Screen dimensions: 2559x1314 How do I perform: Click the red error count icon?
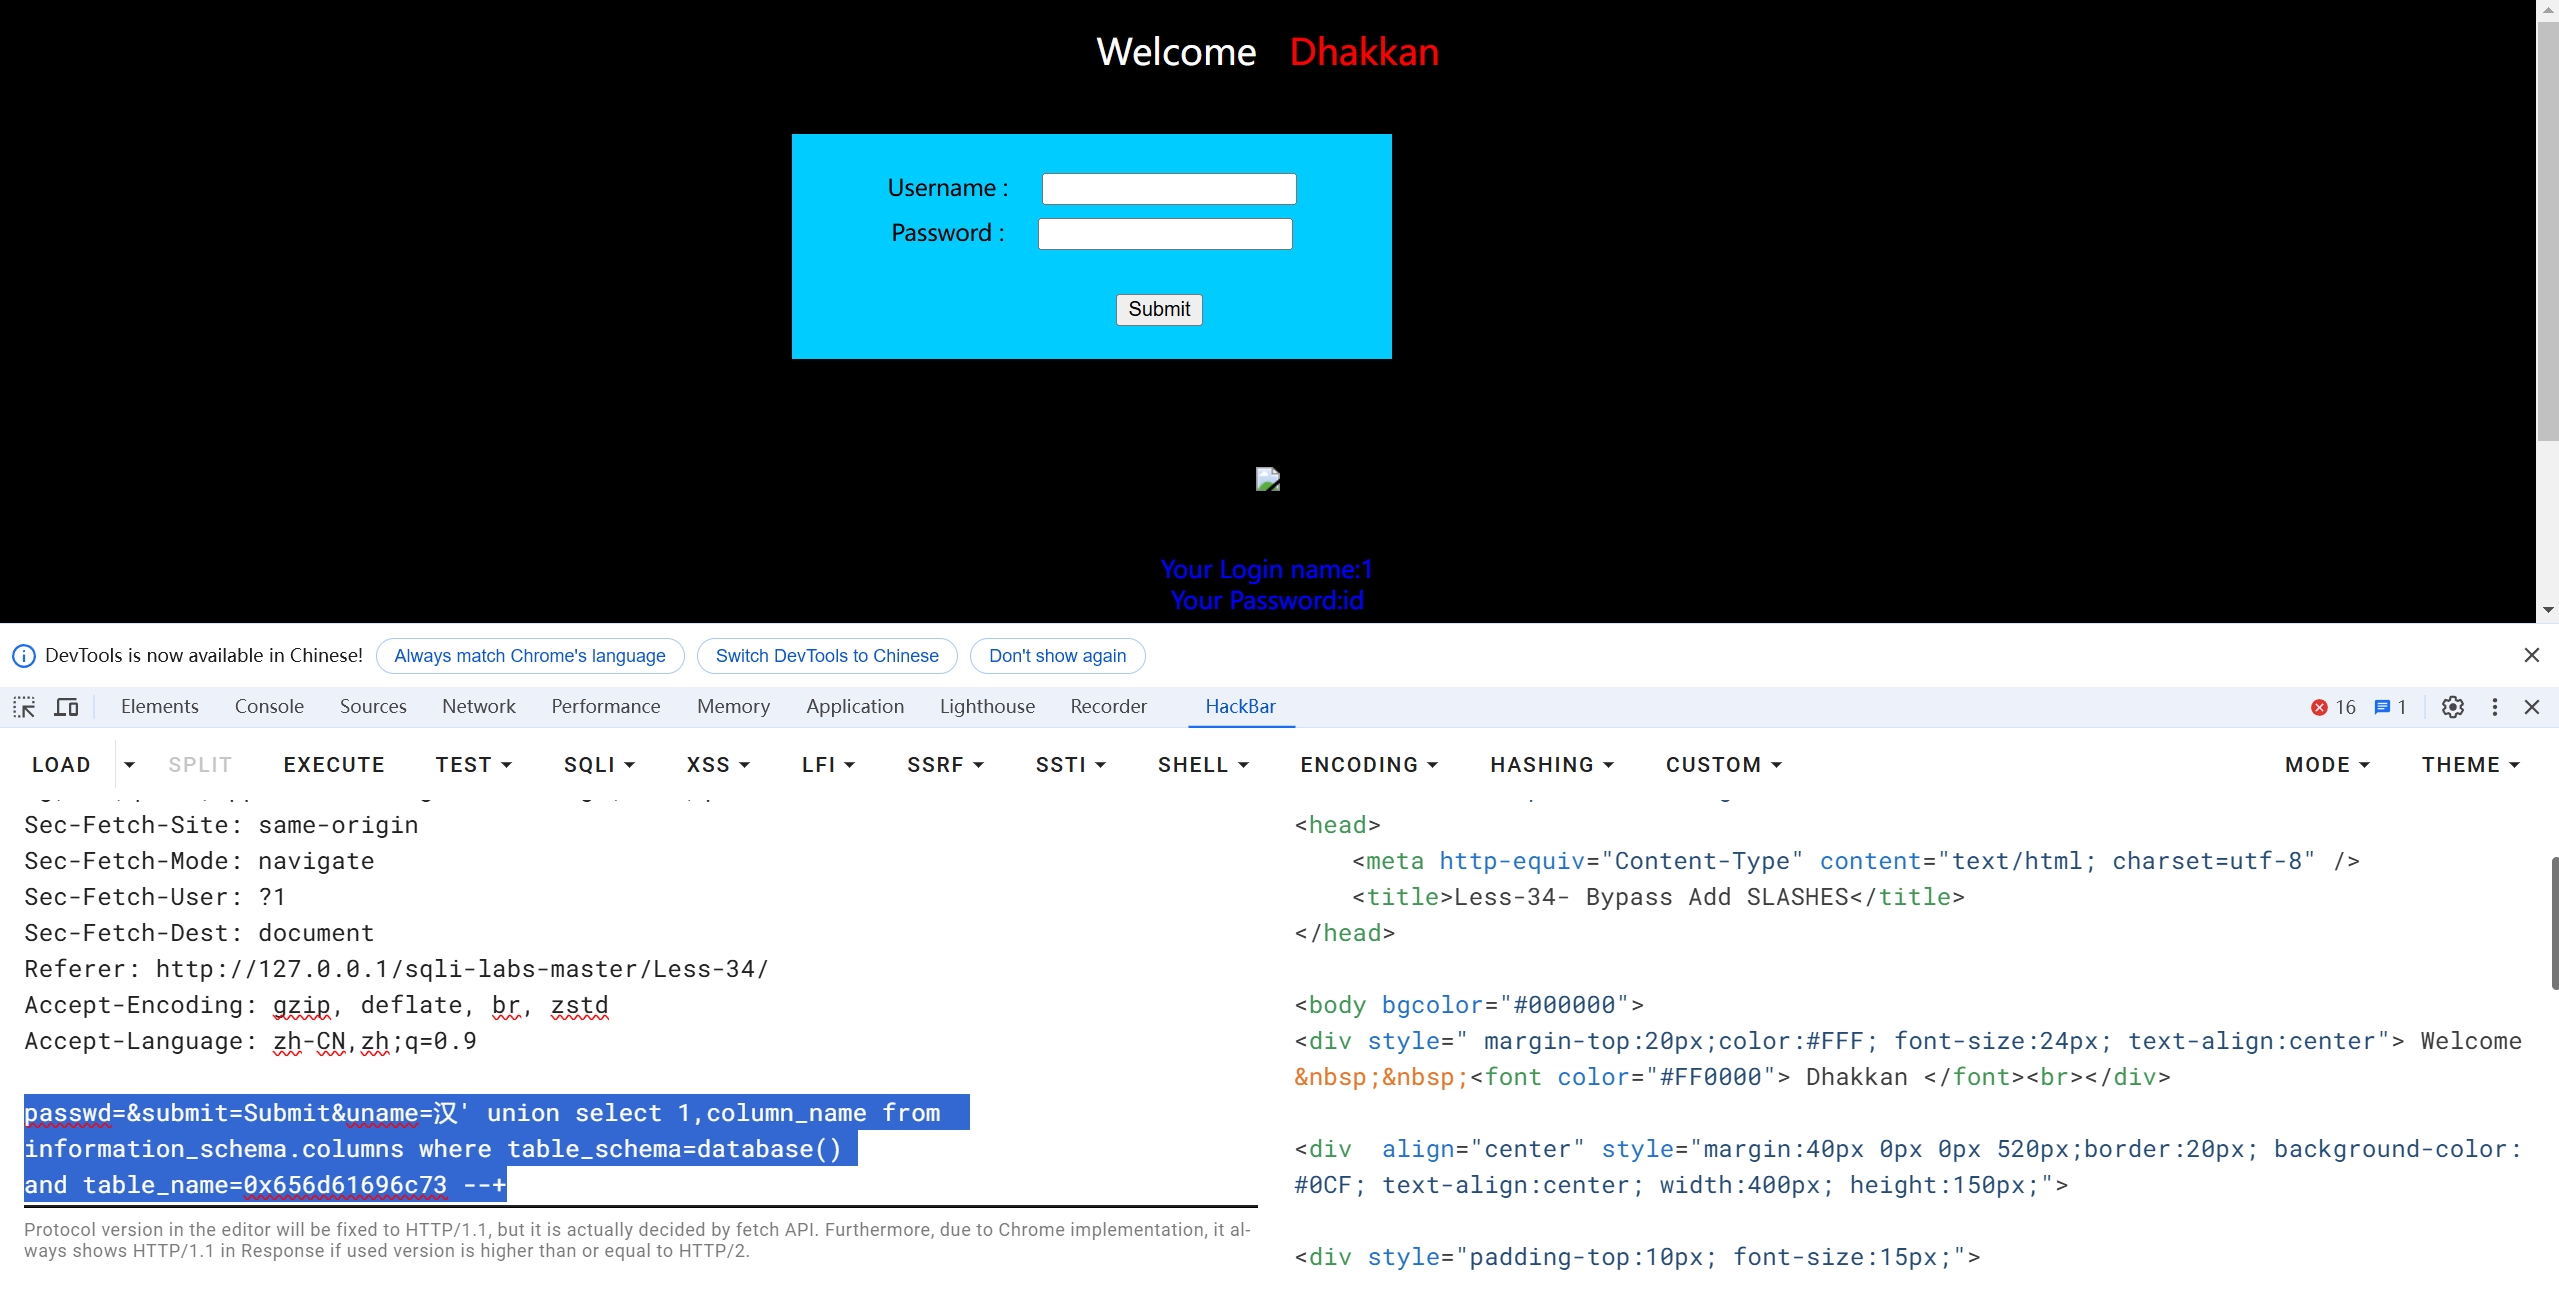2319,707
